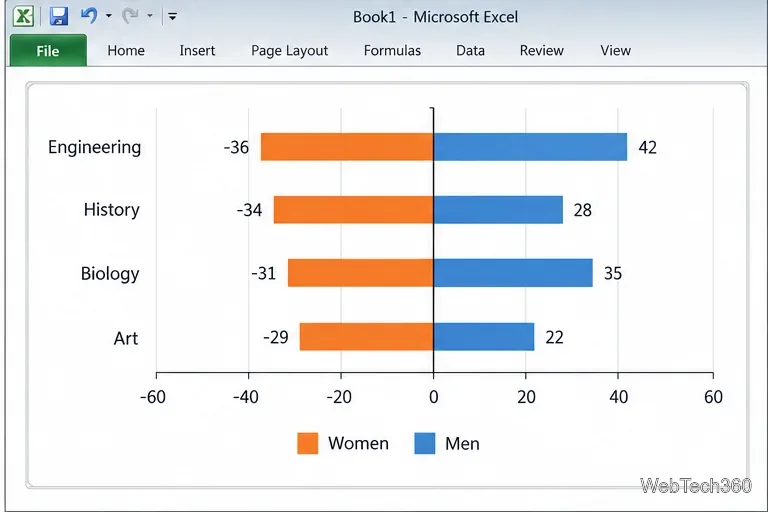Select the Data tab

point(470,50)
